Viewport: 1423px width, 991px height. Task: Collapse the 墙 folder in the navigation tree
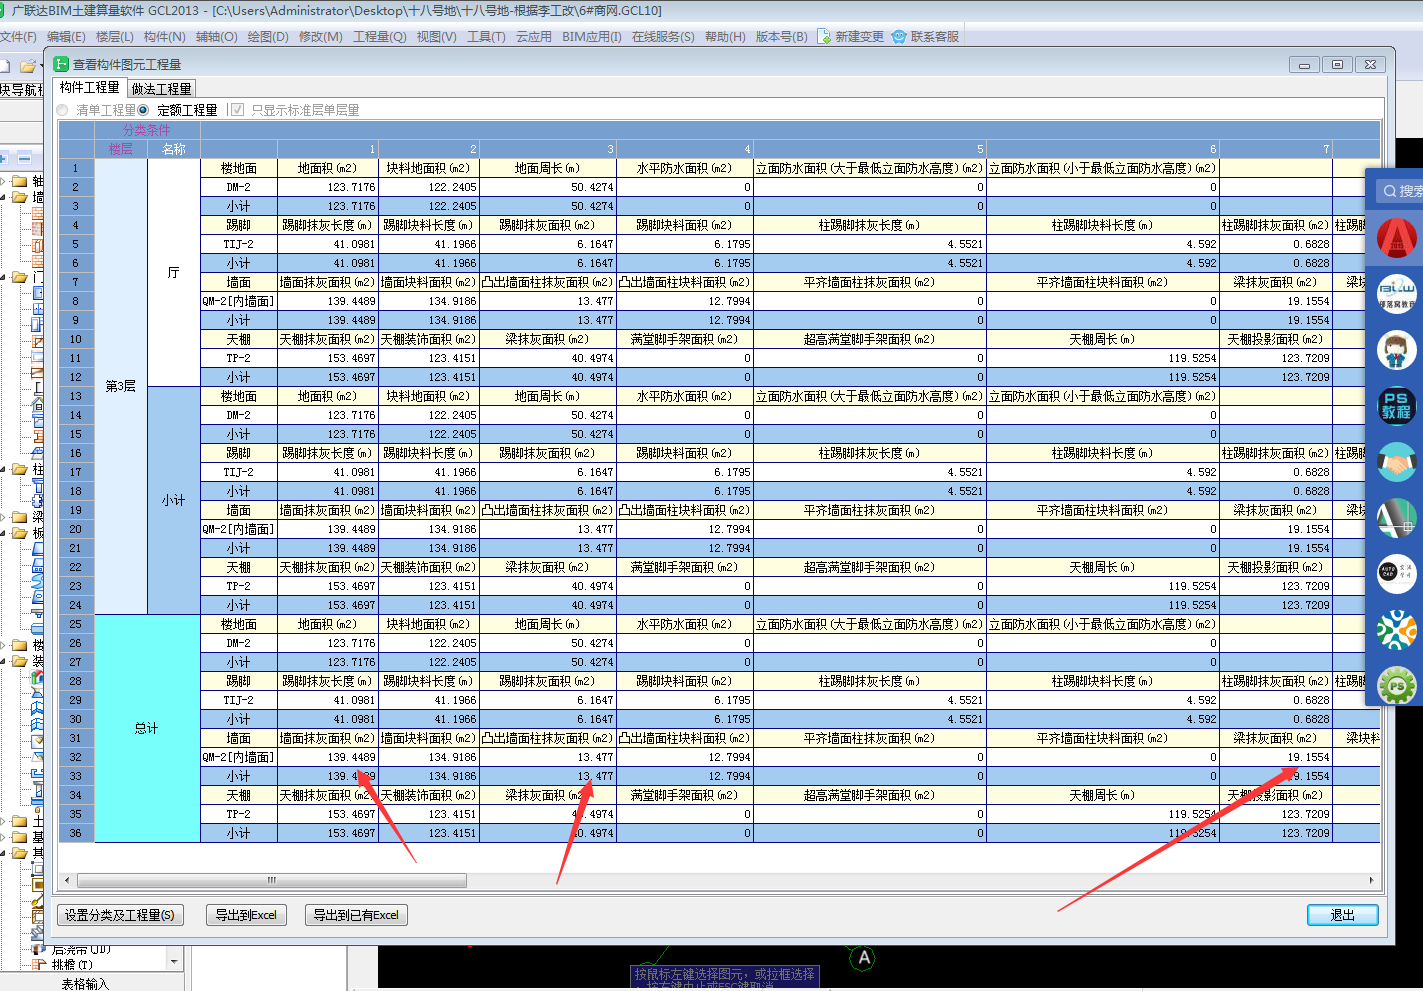click(x=3, y=197)
